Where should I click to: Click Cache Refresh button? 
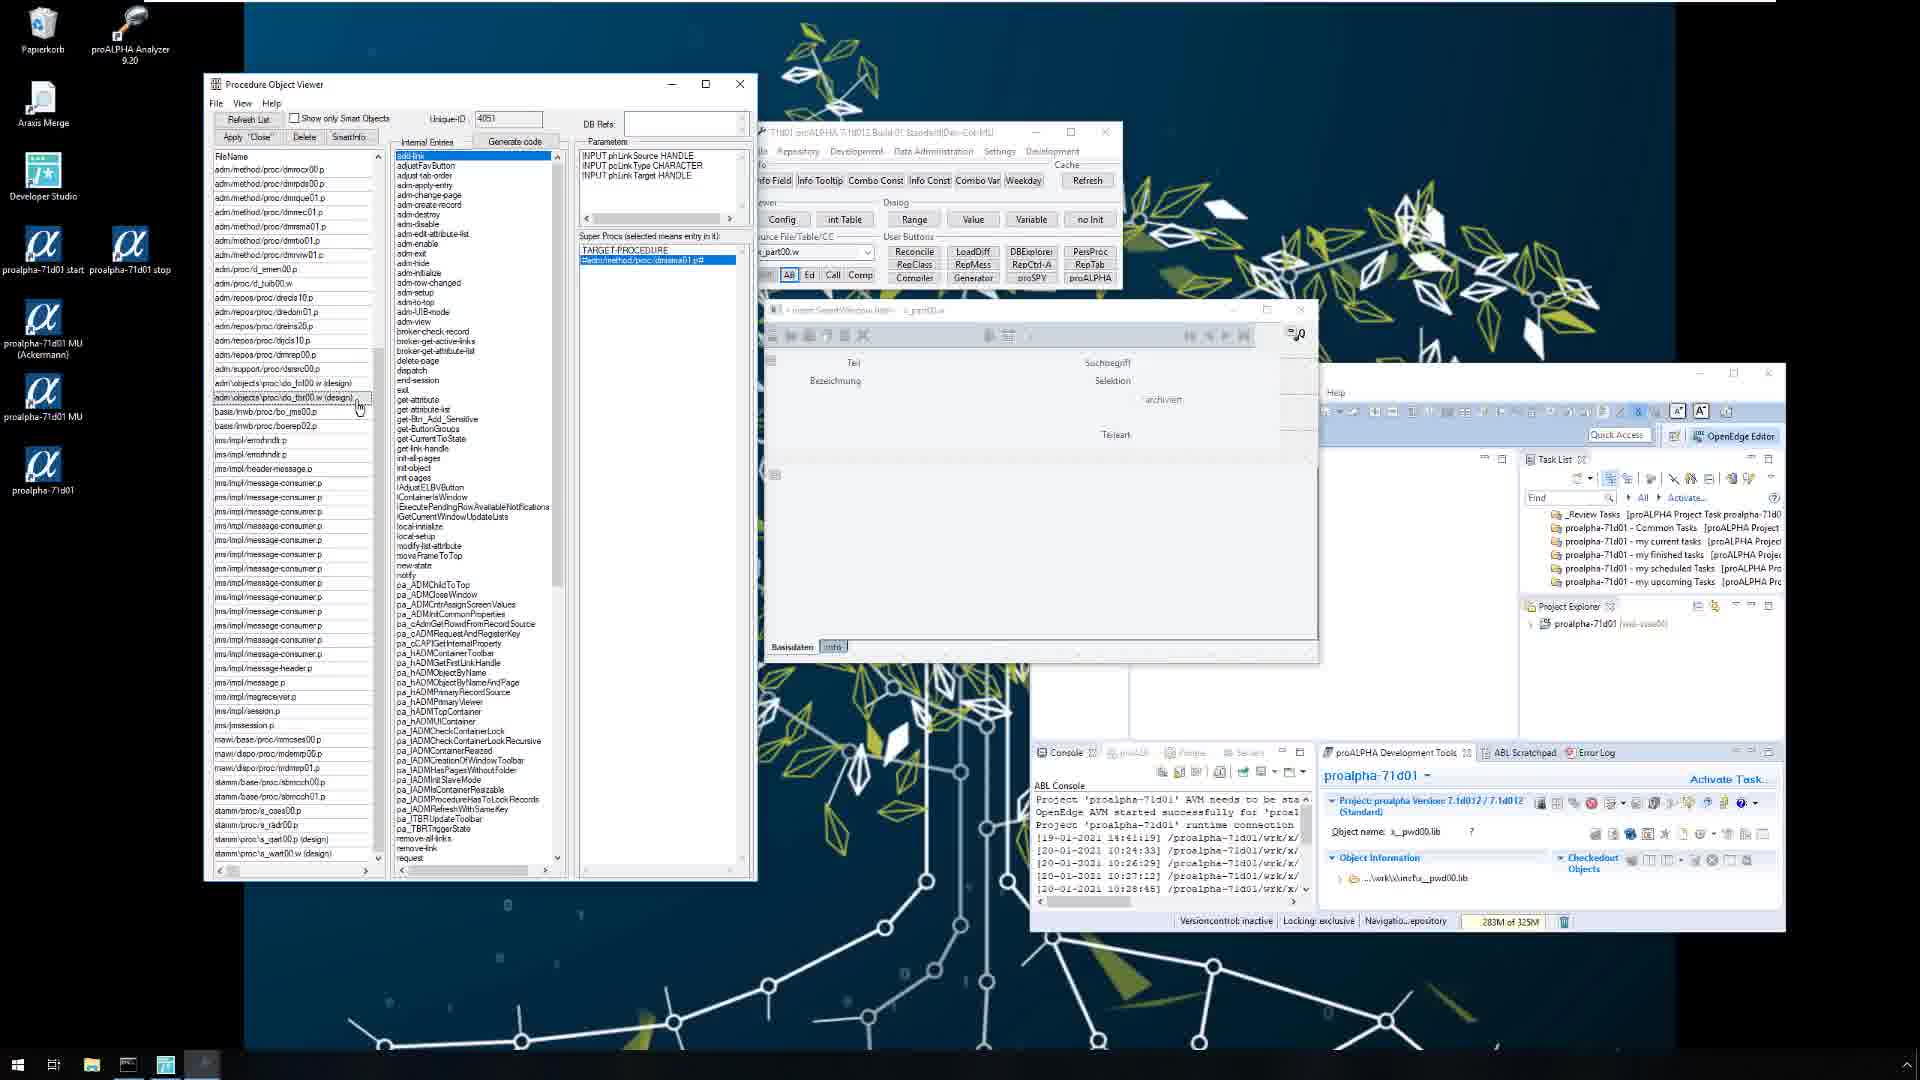click(1087, 181)
